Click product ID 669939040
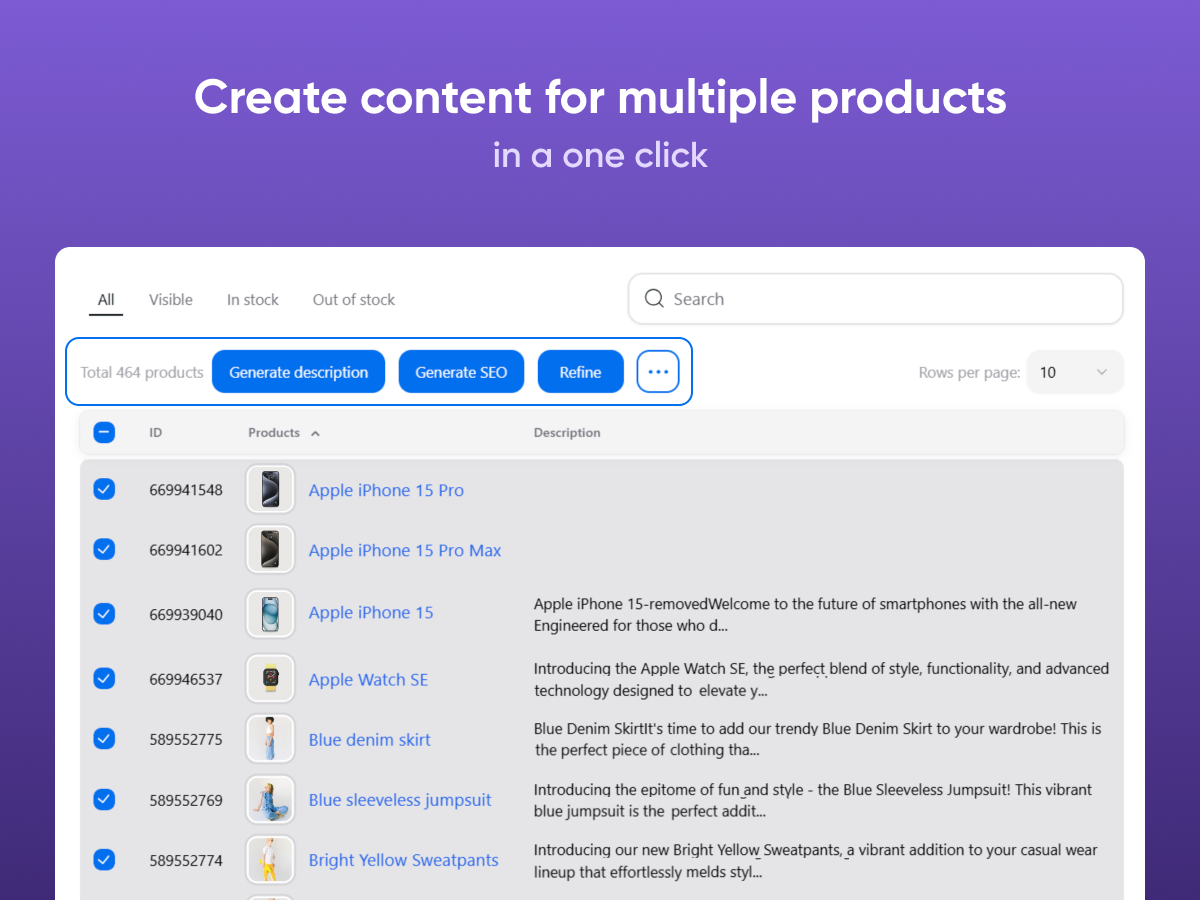The image size is (1200, 900). 186,614
